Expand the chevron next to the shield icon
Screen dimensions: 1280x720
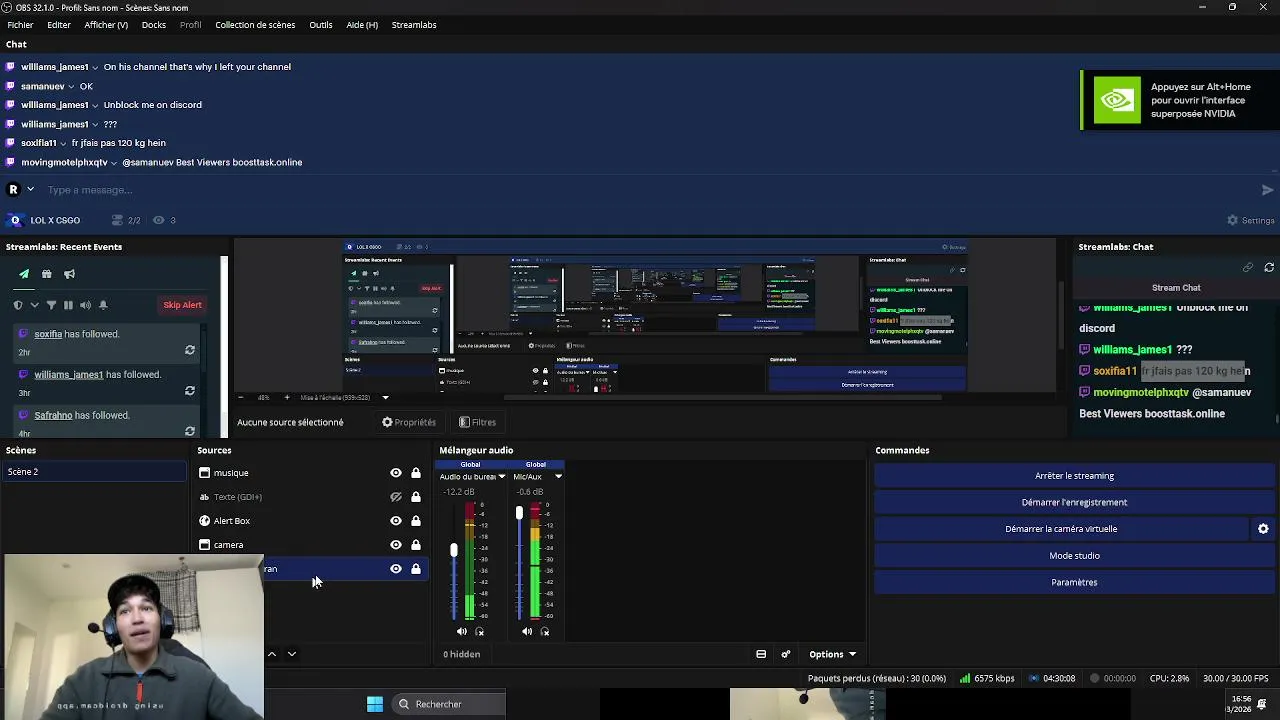click(x=34, y=305)
